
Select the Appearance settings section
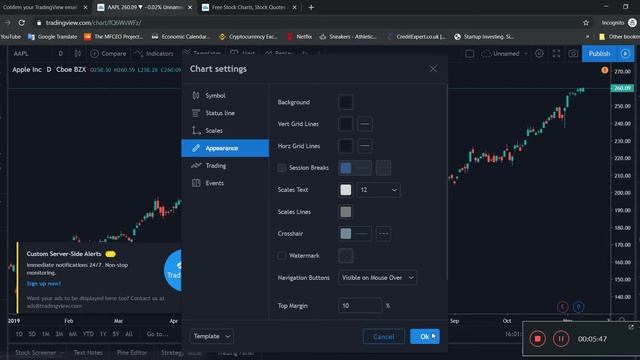(225, 148)
